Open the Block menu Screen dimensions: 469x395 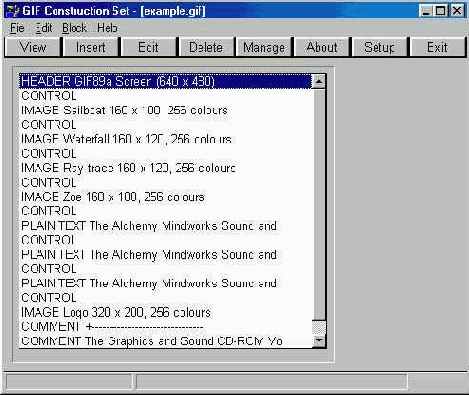pos(74,28)
